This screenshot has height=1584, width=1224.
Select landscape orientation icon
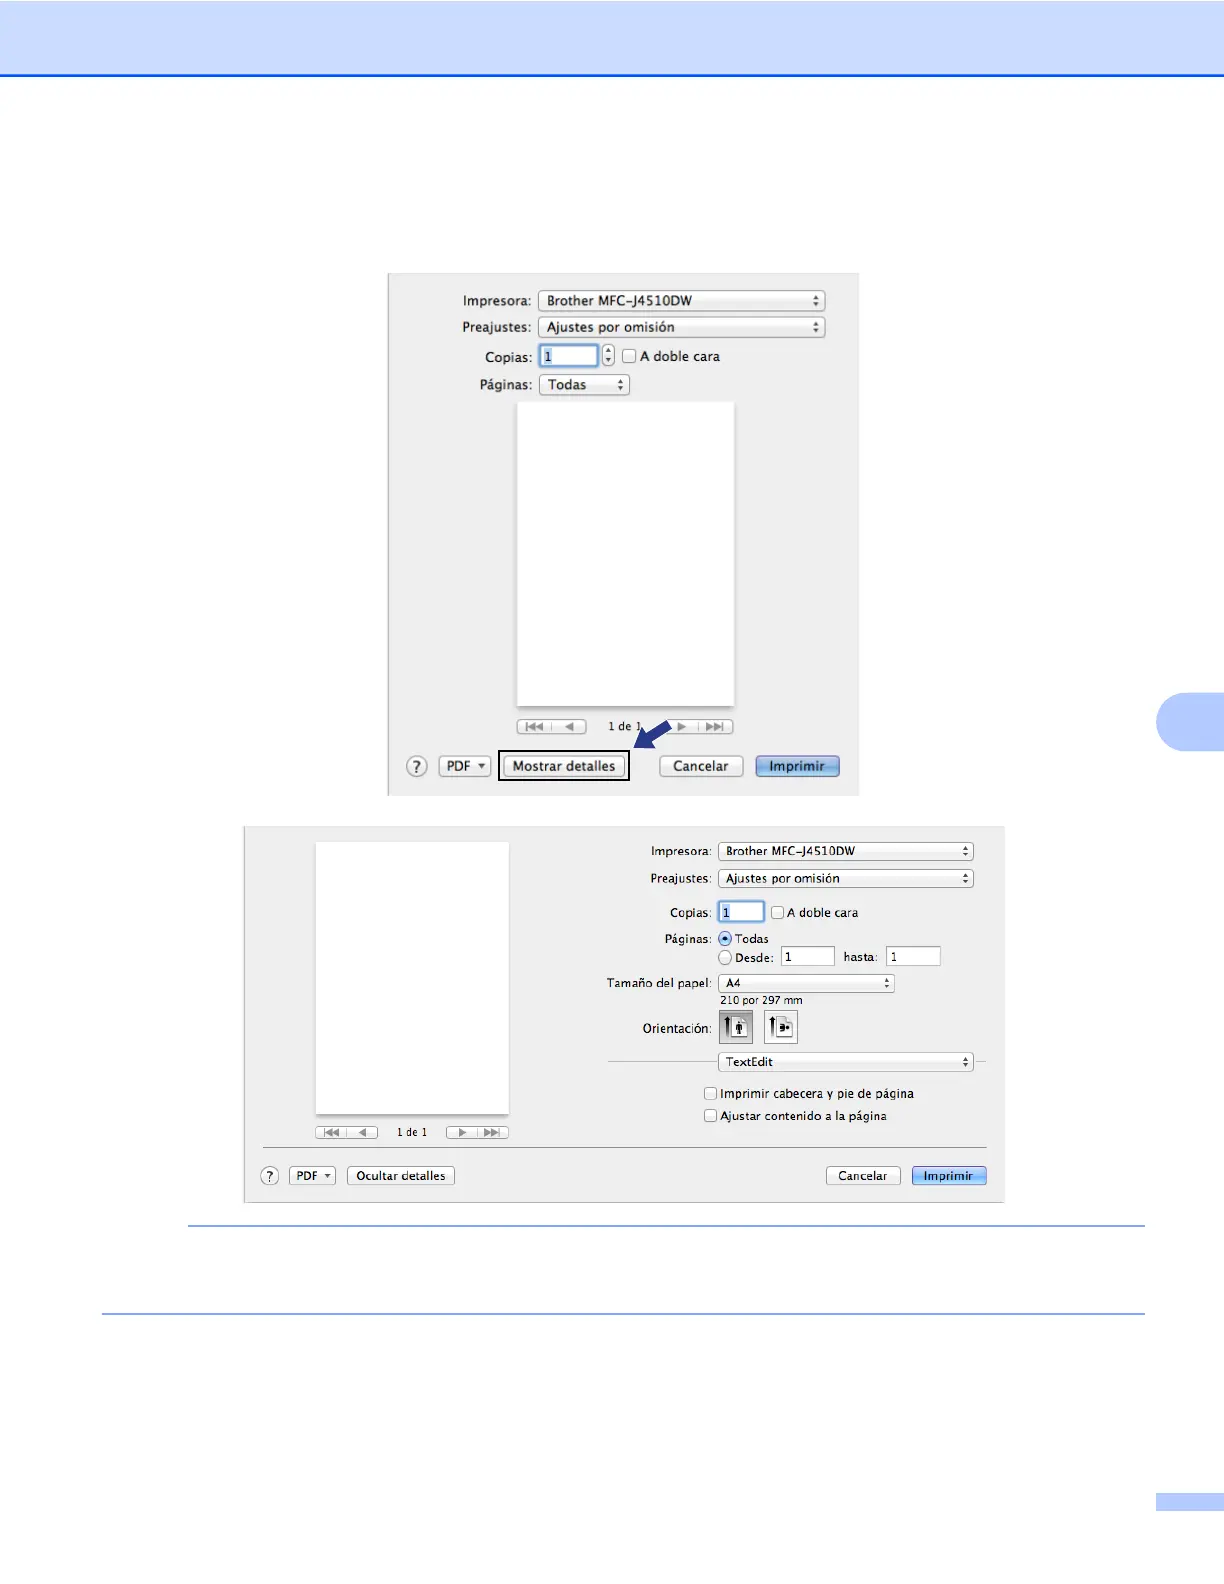click(781, 1027)
